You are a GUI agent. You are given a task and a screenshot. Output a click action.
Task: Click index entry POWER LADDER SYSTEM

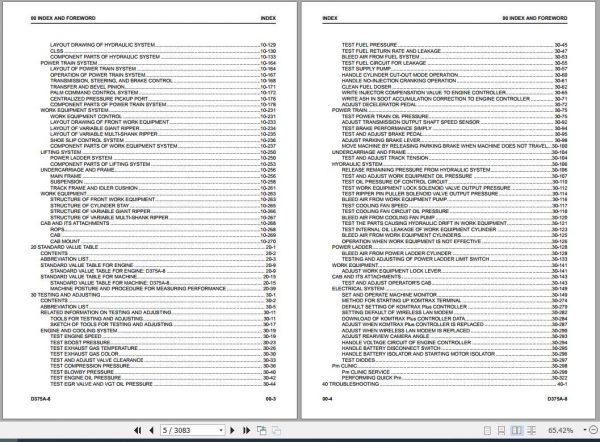tap(81, 158)
